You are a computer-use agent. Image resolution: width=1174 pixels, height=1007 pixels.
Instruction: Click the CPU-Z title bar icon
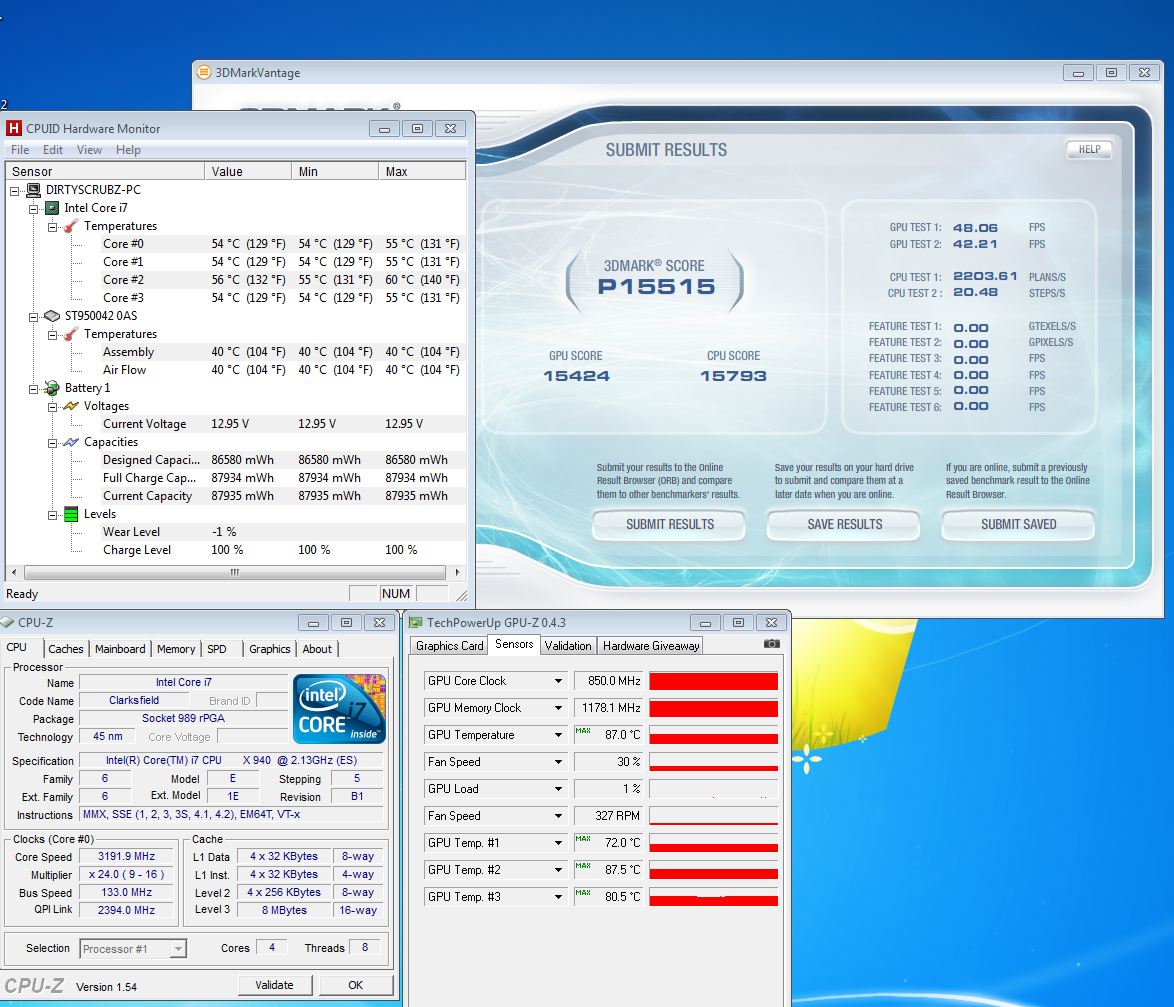7,622
